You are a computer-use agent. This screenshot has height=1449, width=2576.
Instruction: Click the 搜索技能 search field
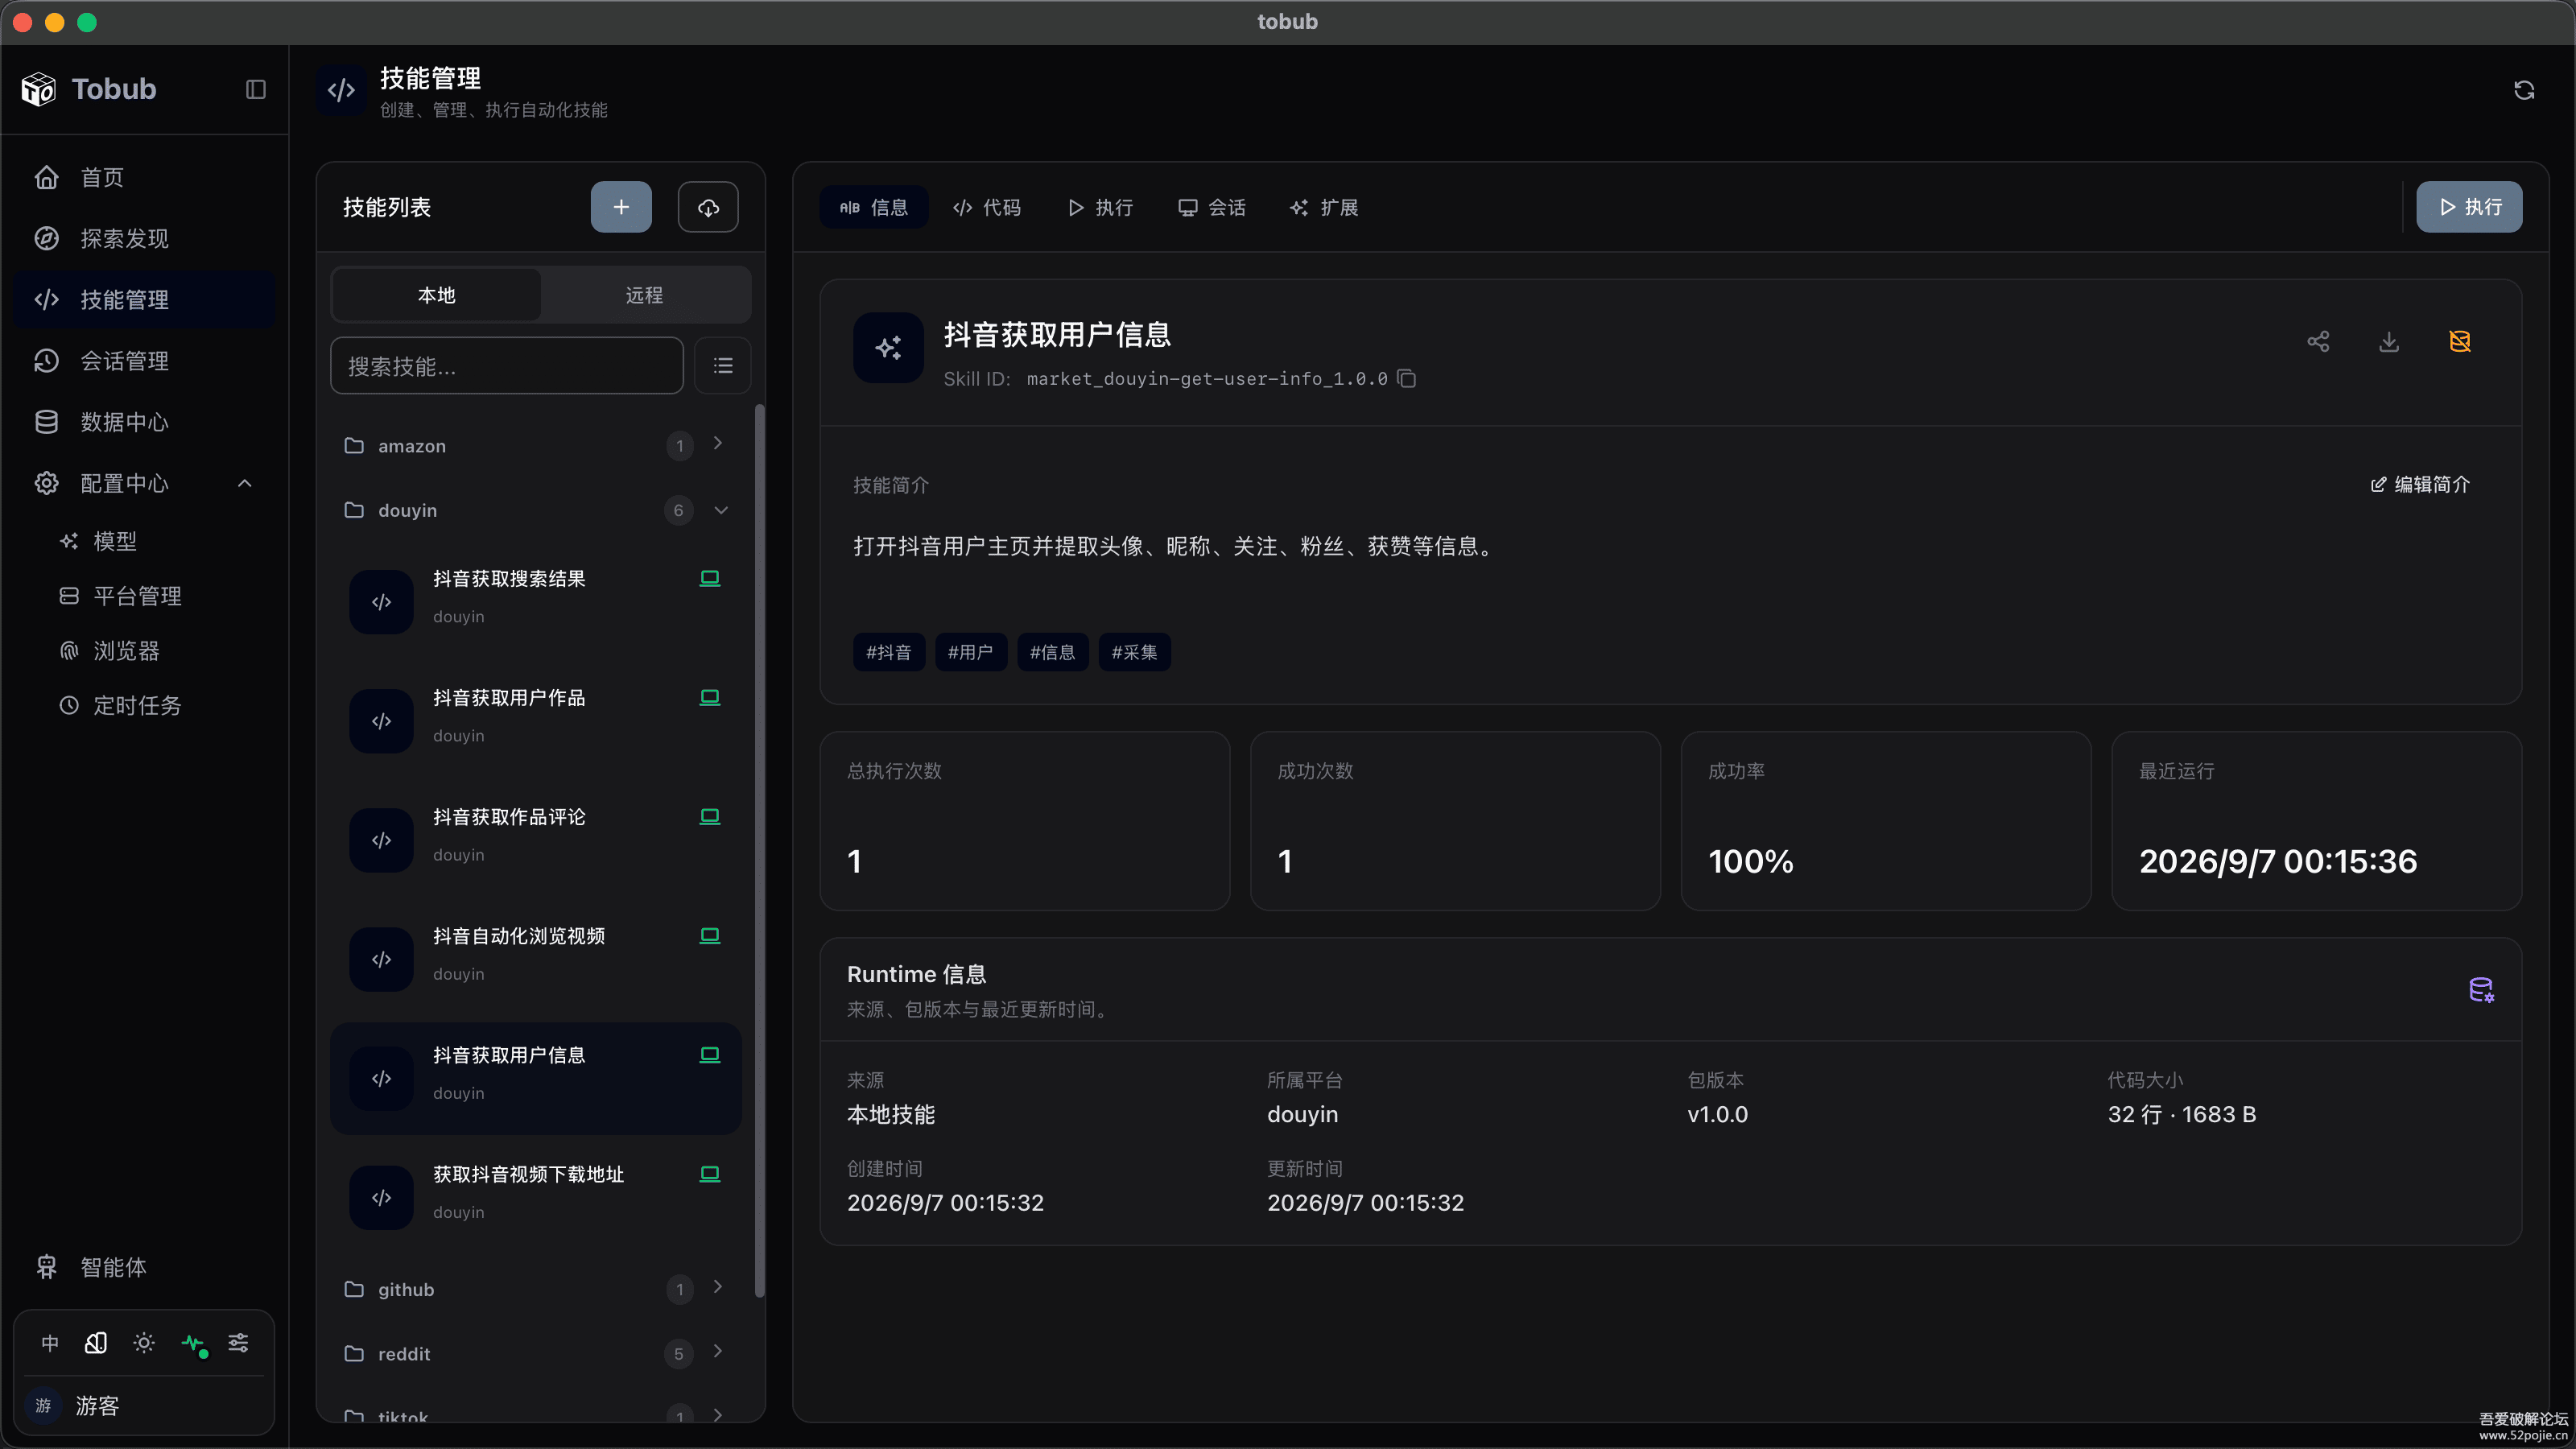click(x=507, y=366)
